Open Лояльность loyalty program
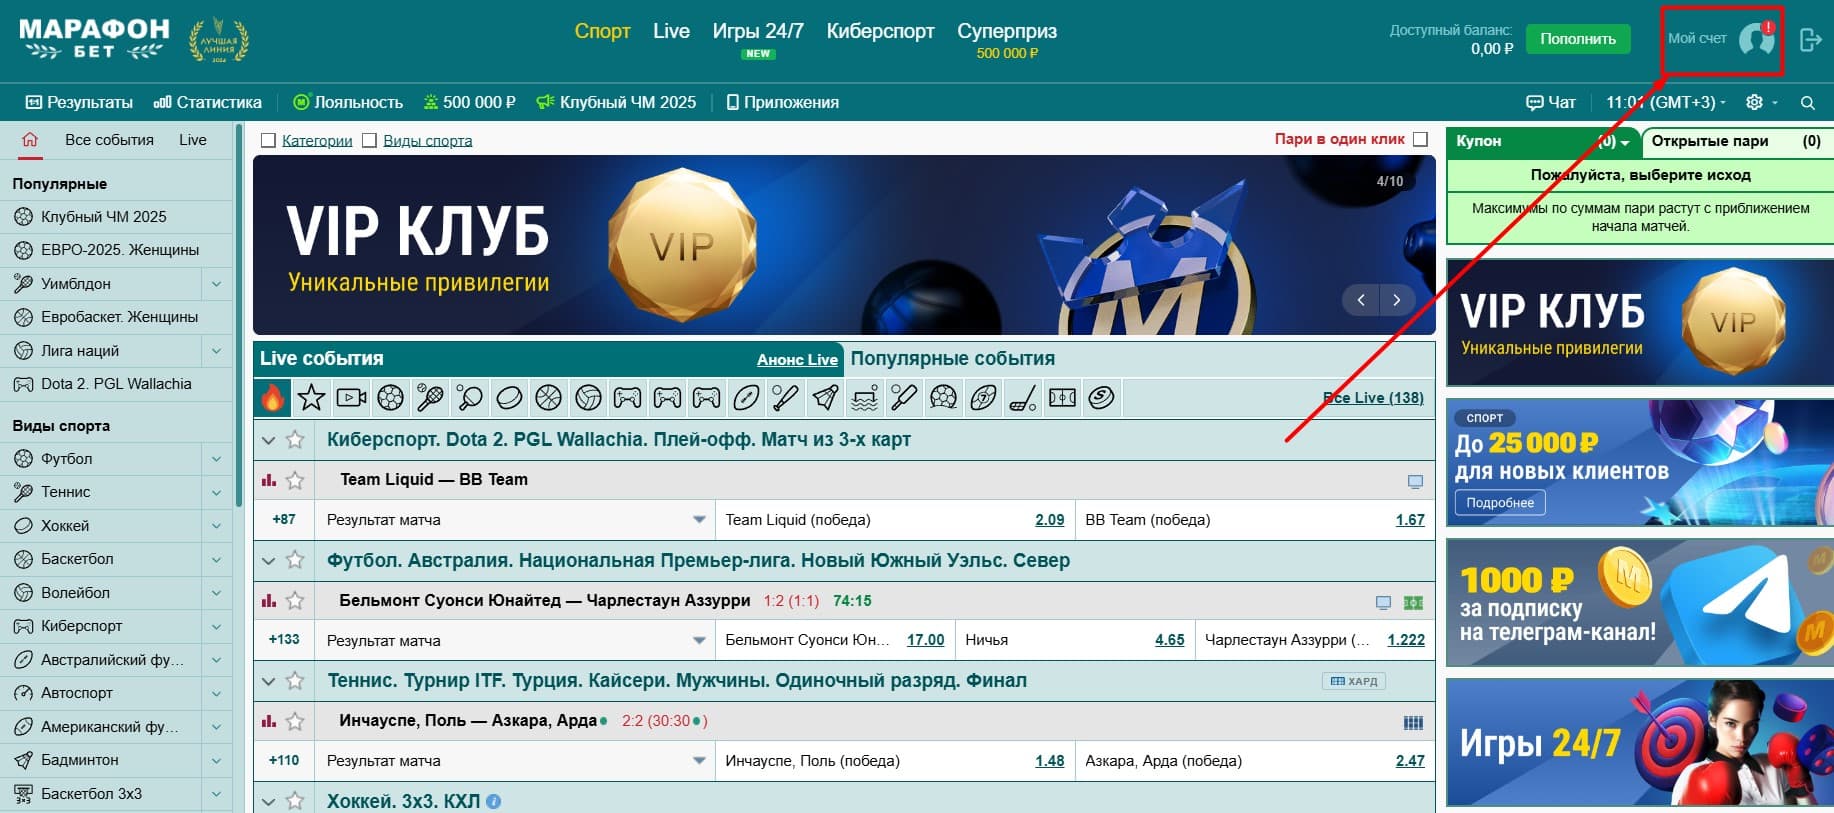 click(x=348, y=102)
